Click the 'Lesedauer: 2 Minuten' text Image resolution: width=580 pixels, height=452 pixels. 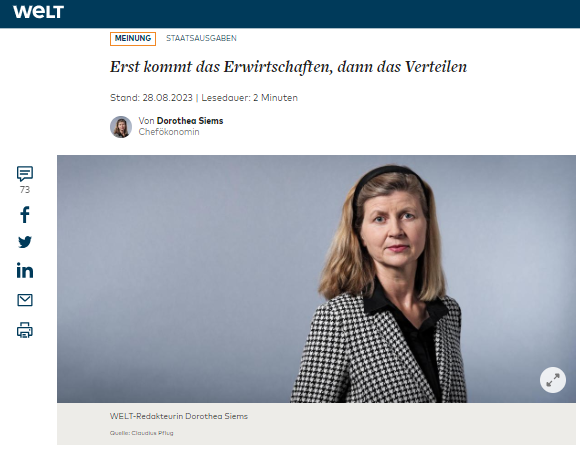[x=249, y=98]
